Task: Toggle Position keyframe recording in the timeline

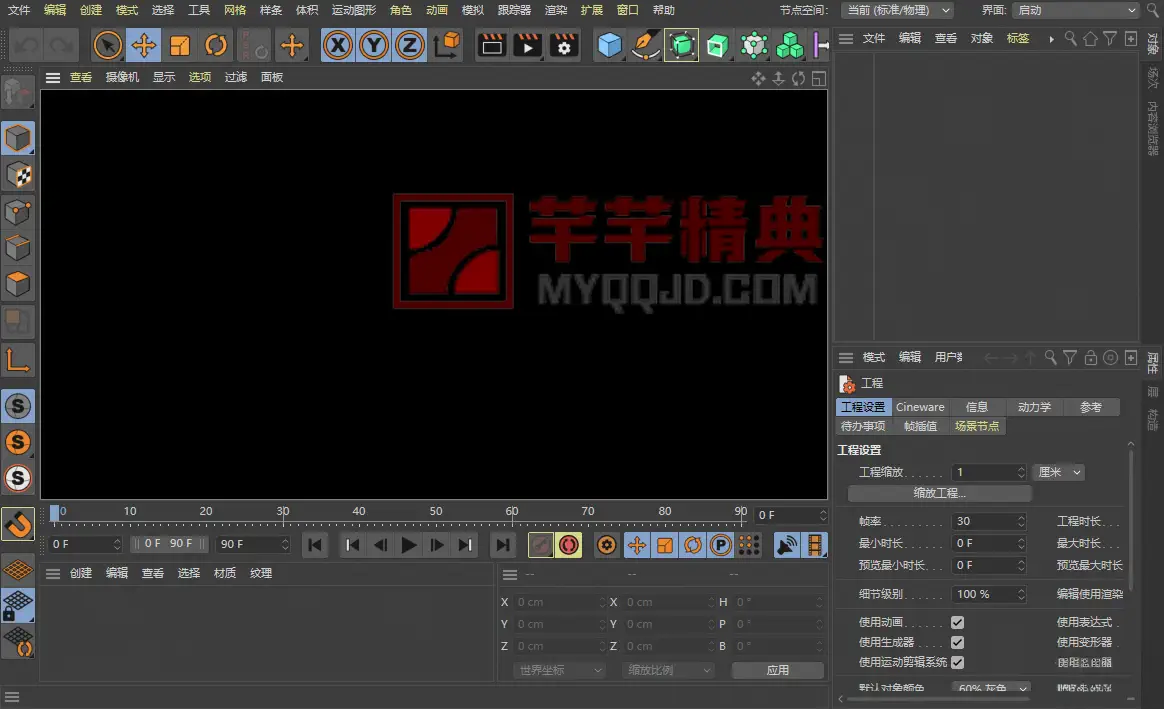Action: (x=637, y=545)
